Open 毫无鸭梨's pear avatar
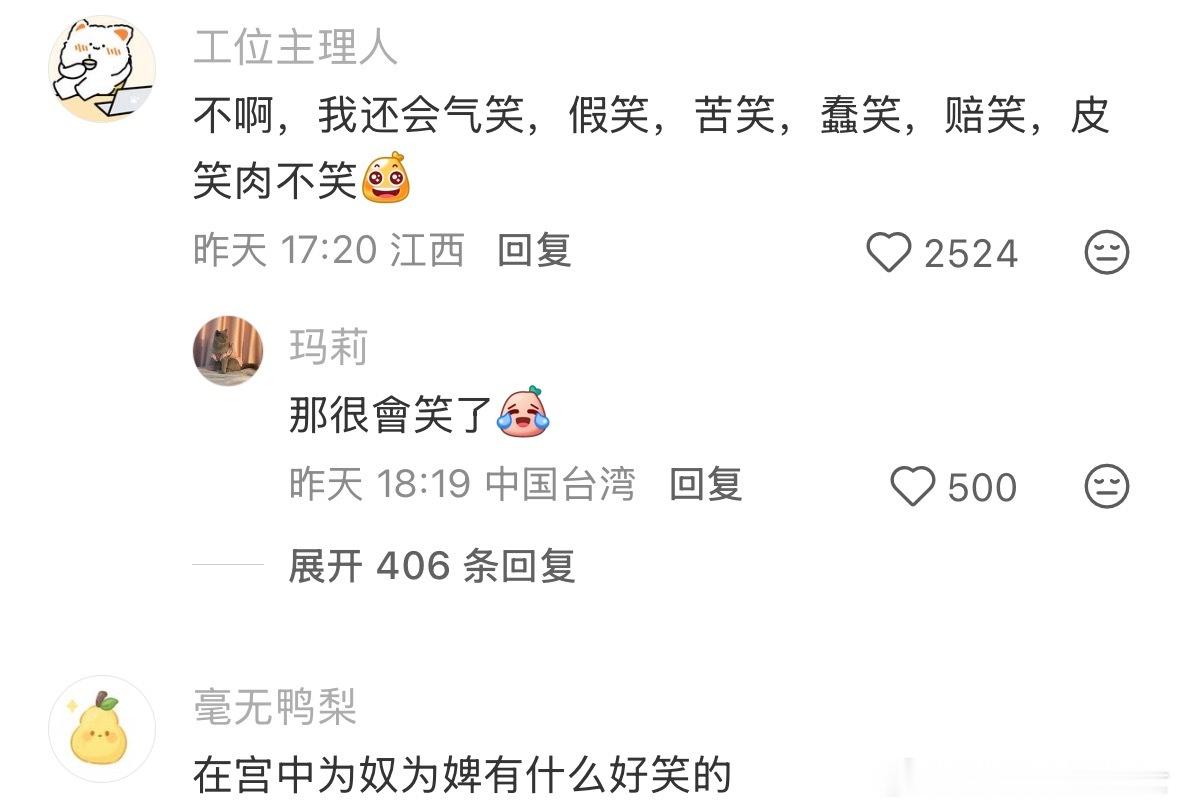Viewport: 1179px width, 807px height. pyautogui.click(x=102, y=729)
